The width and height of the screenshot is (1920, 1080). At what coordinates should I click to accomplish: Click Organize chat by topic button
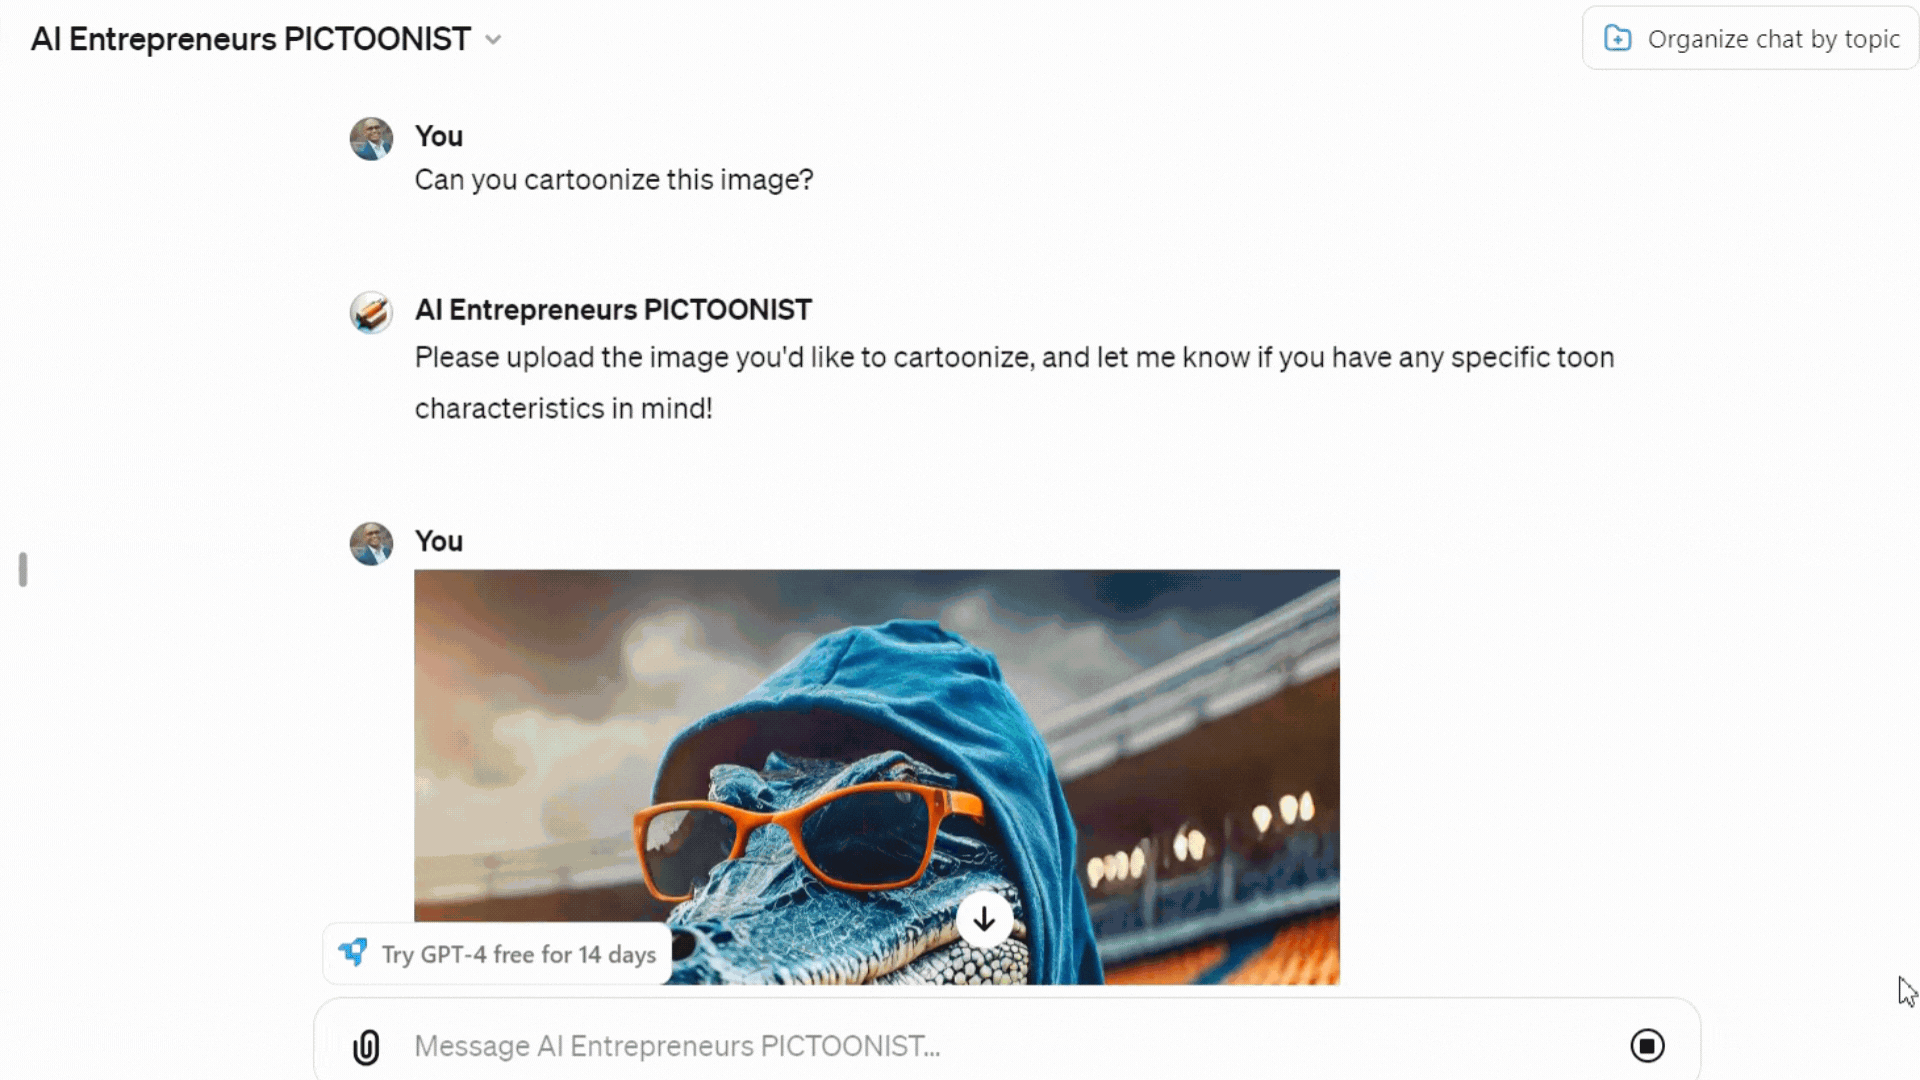1750,39
